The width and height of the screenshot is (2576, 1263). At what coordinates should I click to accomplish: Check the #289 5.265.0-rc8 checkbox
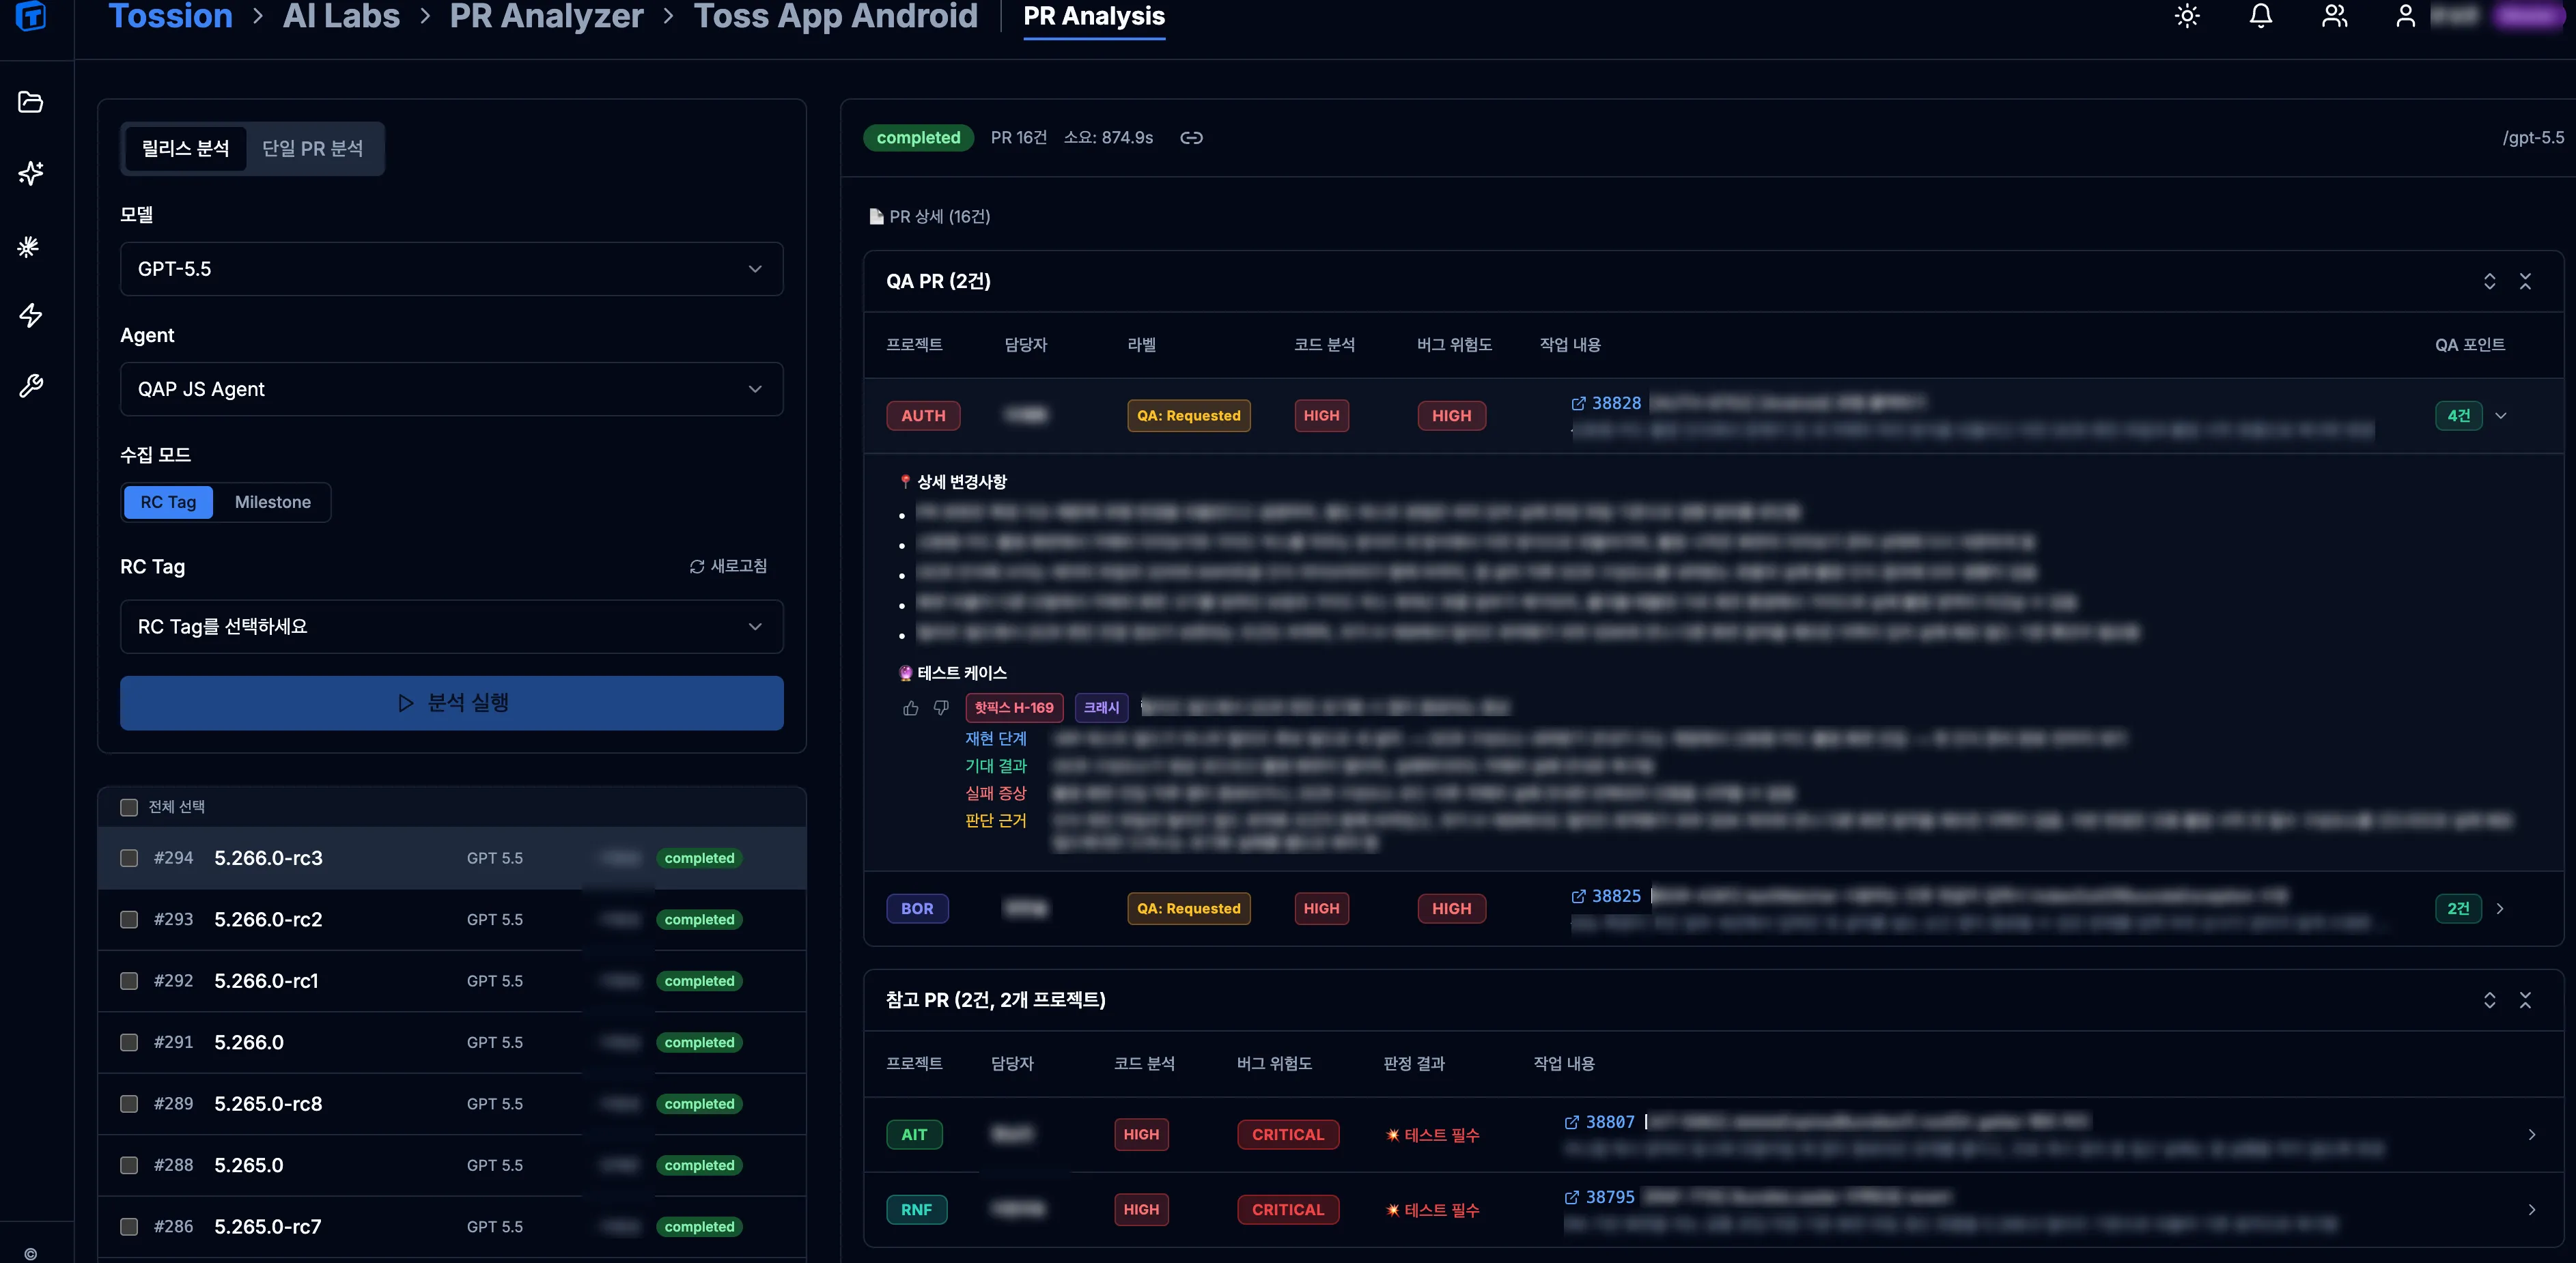point(129,1104)
